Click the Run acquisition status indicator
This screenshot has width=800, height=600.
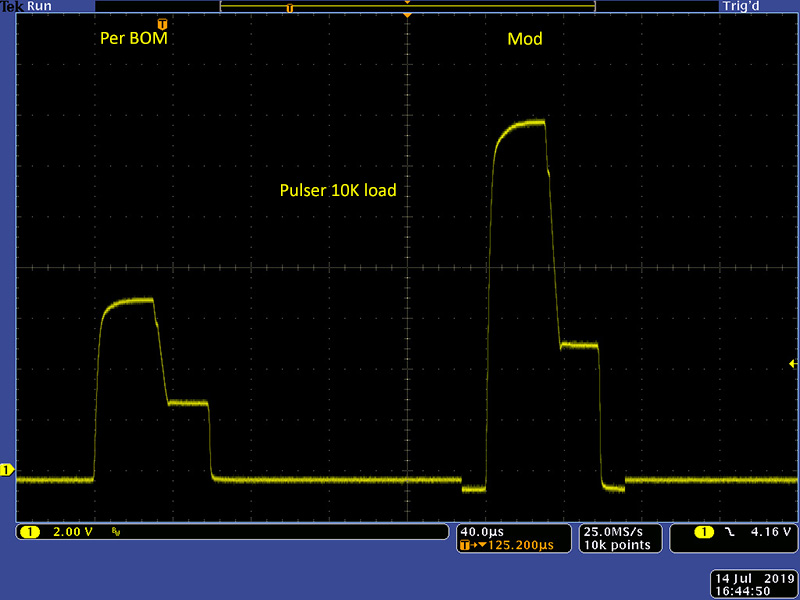coord(38,6)
